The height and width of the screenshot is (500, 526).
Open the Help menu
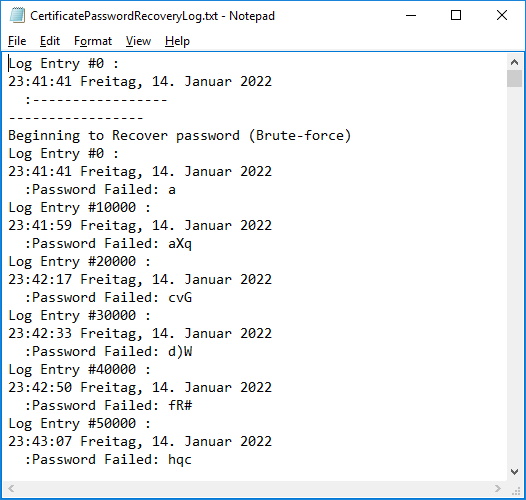coord(177,41)
